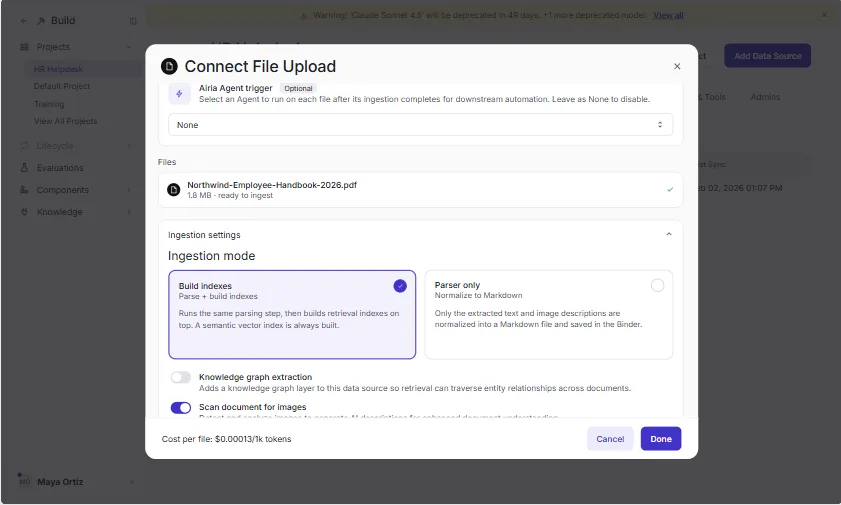Open View all deprecated models link

[x=668, y=16]
